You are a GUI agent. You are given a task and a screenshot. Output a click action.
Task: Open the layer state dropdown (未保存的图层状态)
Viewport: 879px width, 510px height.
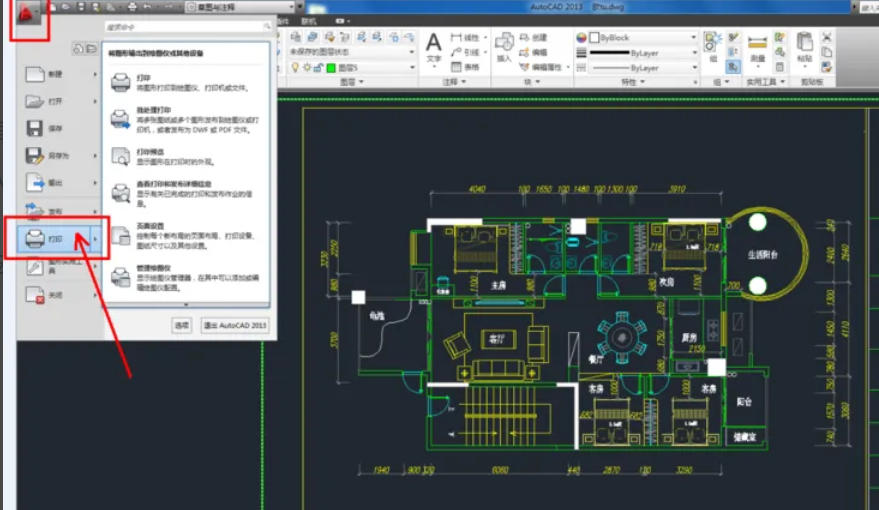[352, 52]
